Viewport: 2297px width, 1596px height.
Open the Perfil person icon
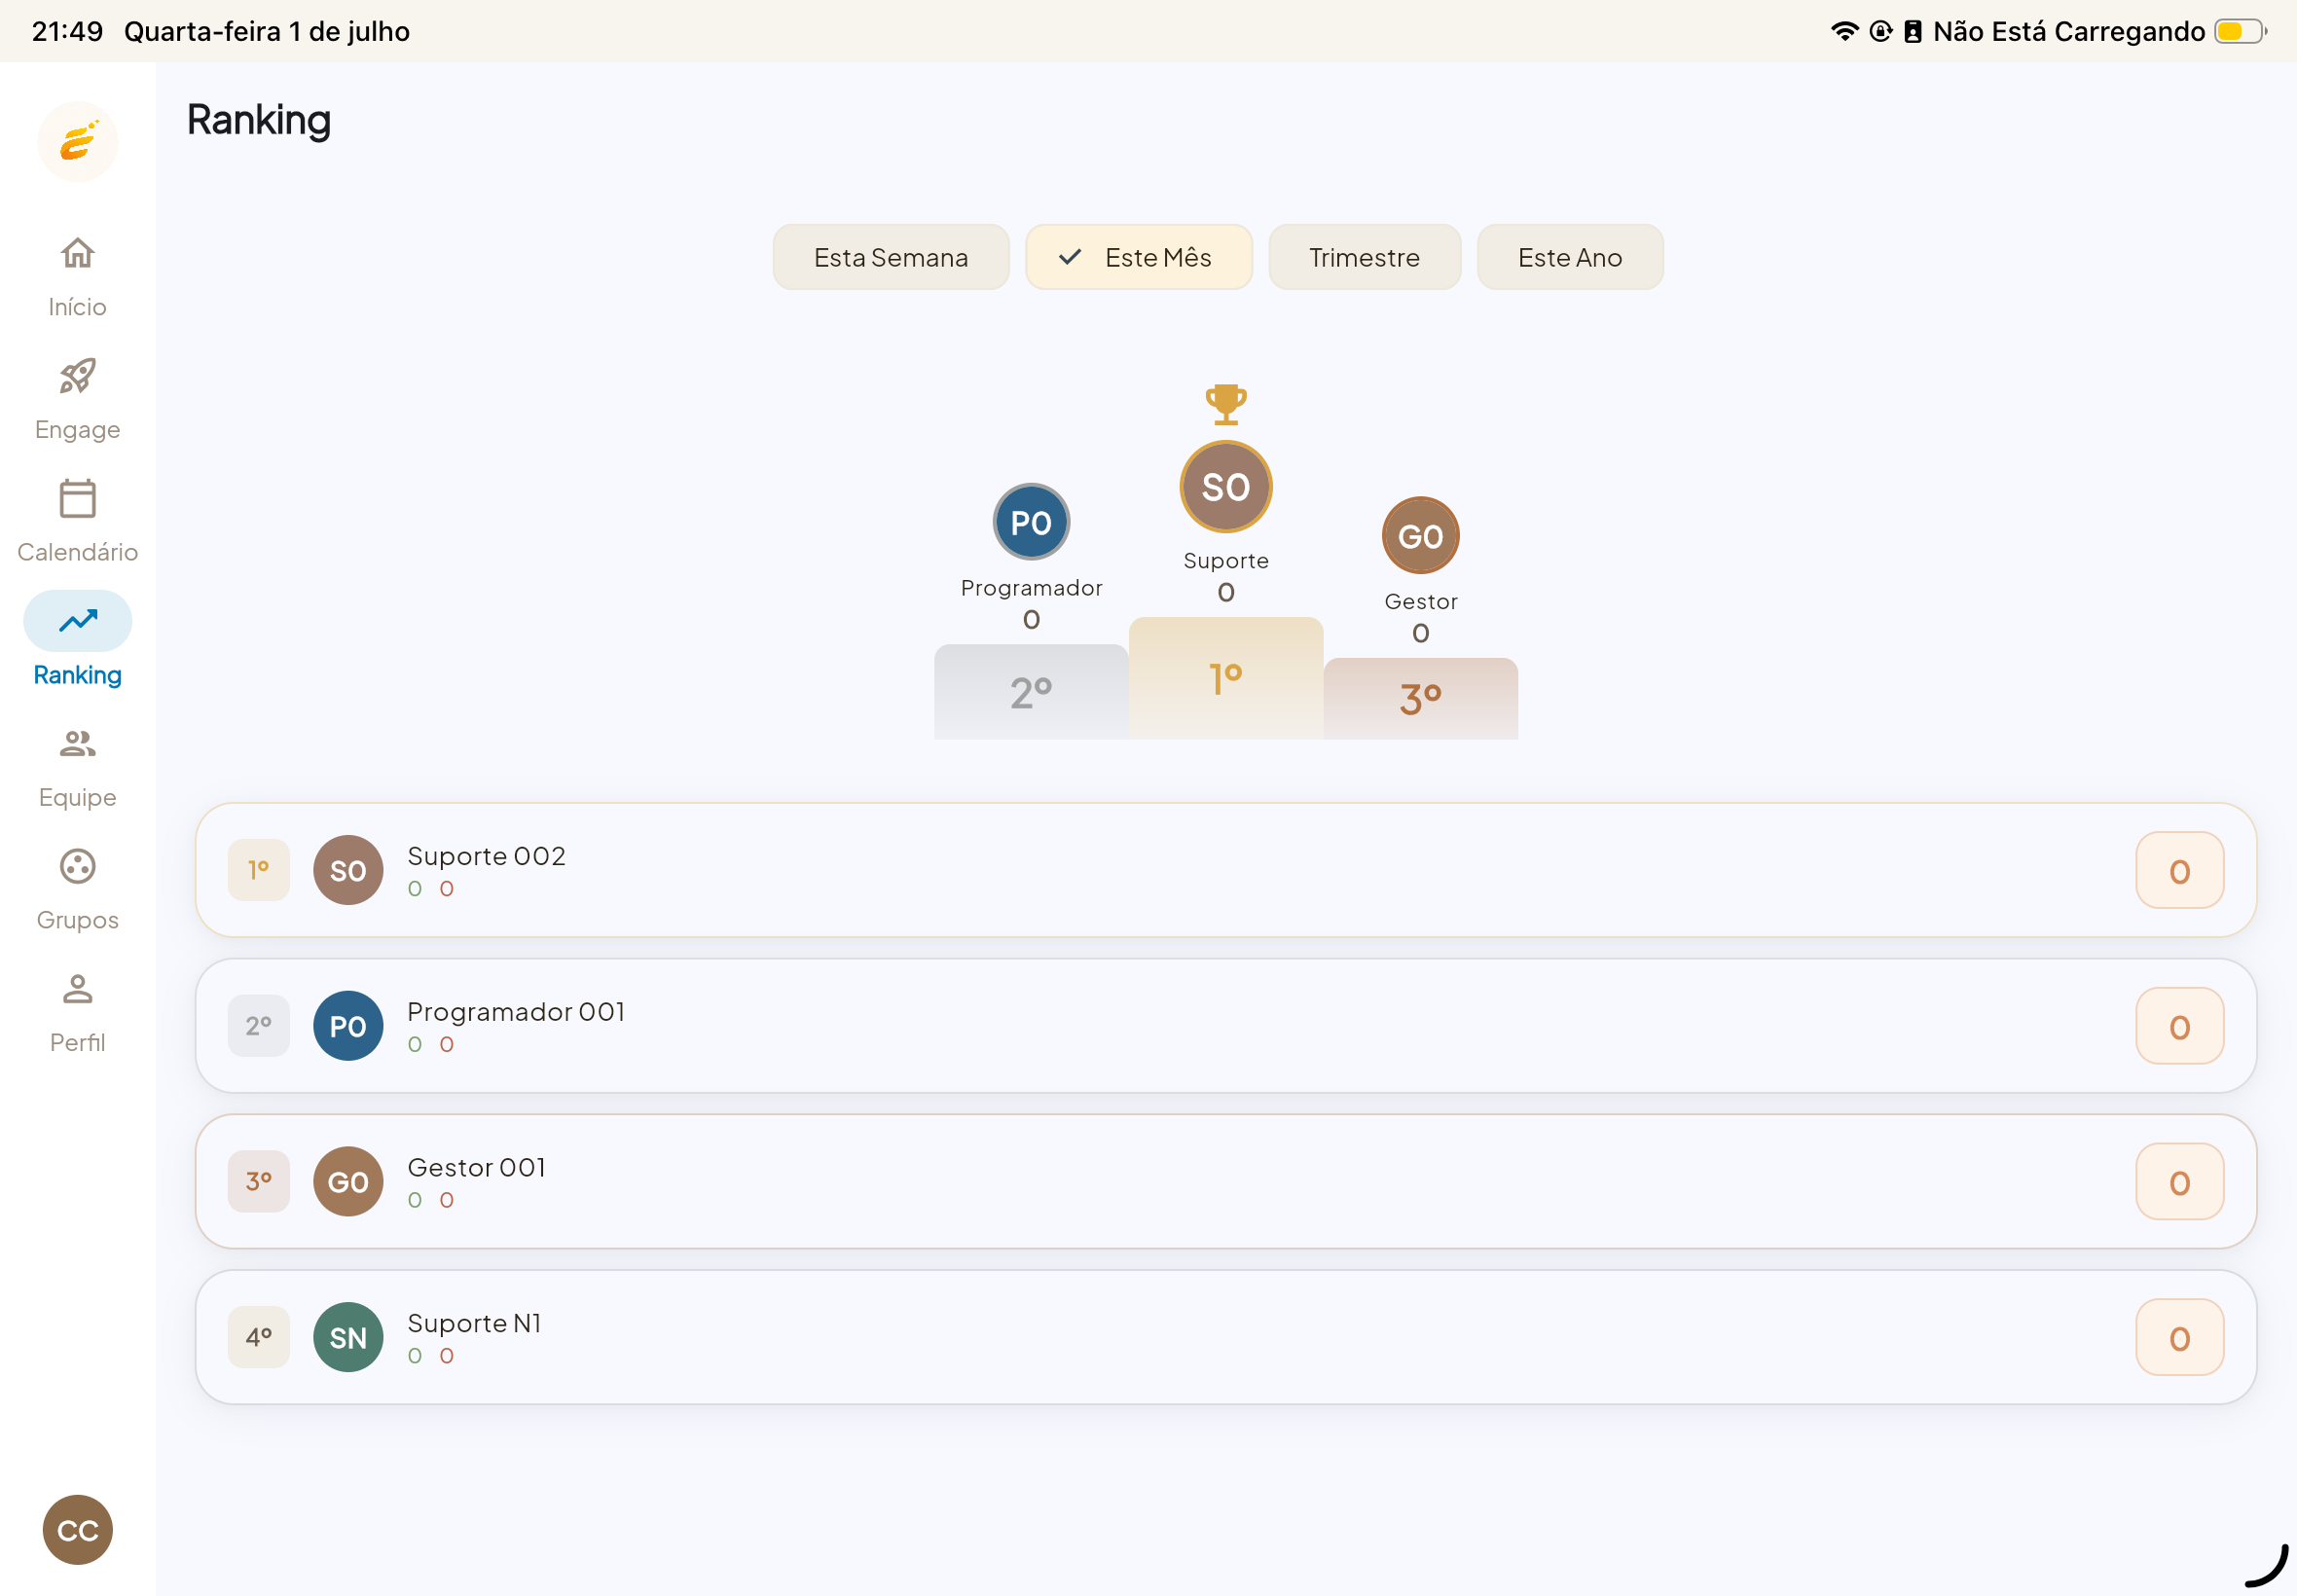[x=77, y=989]
